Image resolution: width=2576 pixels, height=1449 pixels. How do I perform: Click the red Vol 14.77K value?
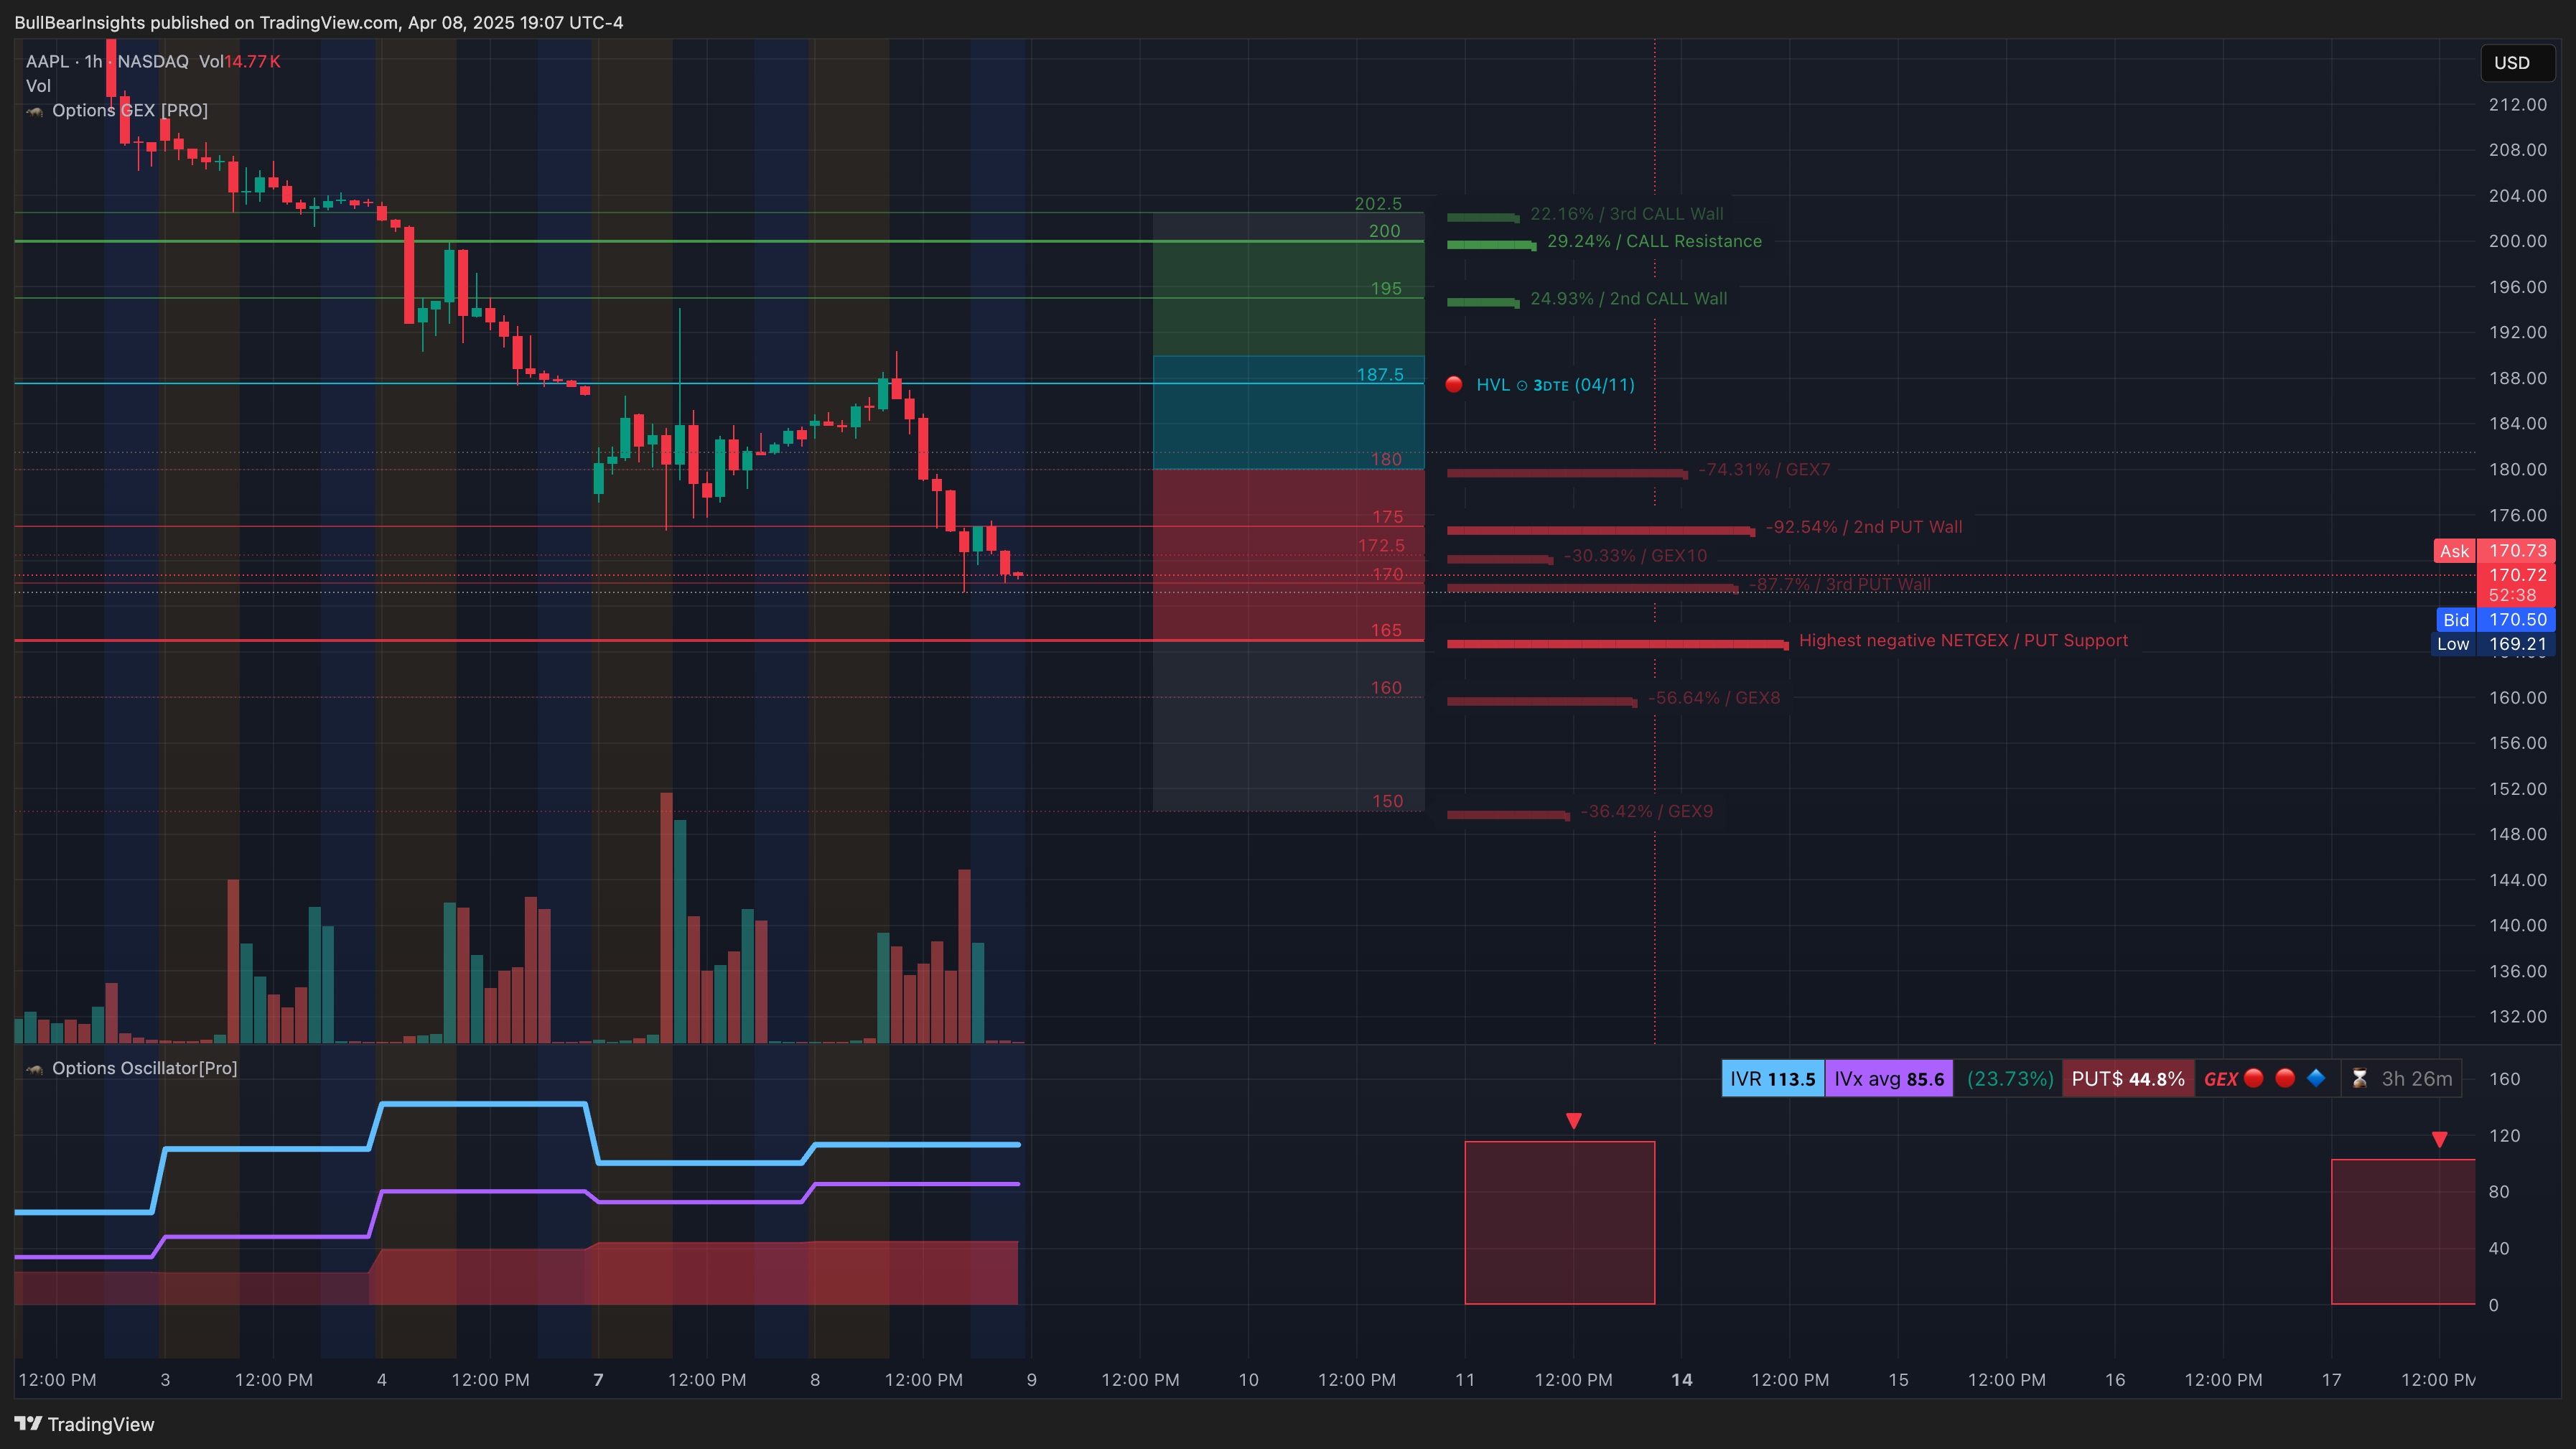click(x=252, y=61)
